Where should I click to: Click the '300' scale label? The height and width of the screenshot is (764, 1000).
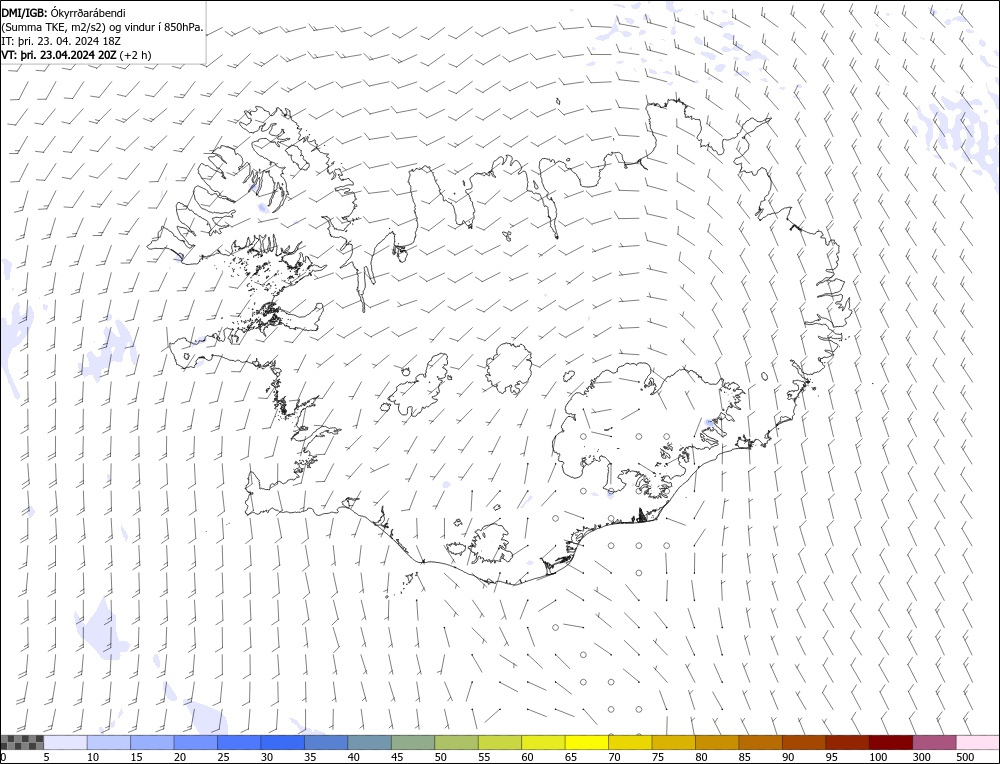coord(922,757)
